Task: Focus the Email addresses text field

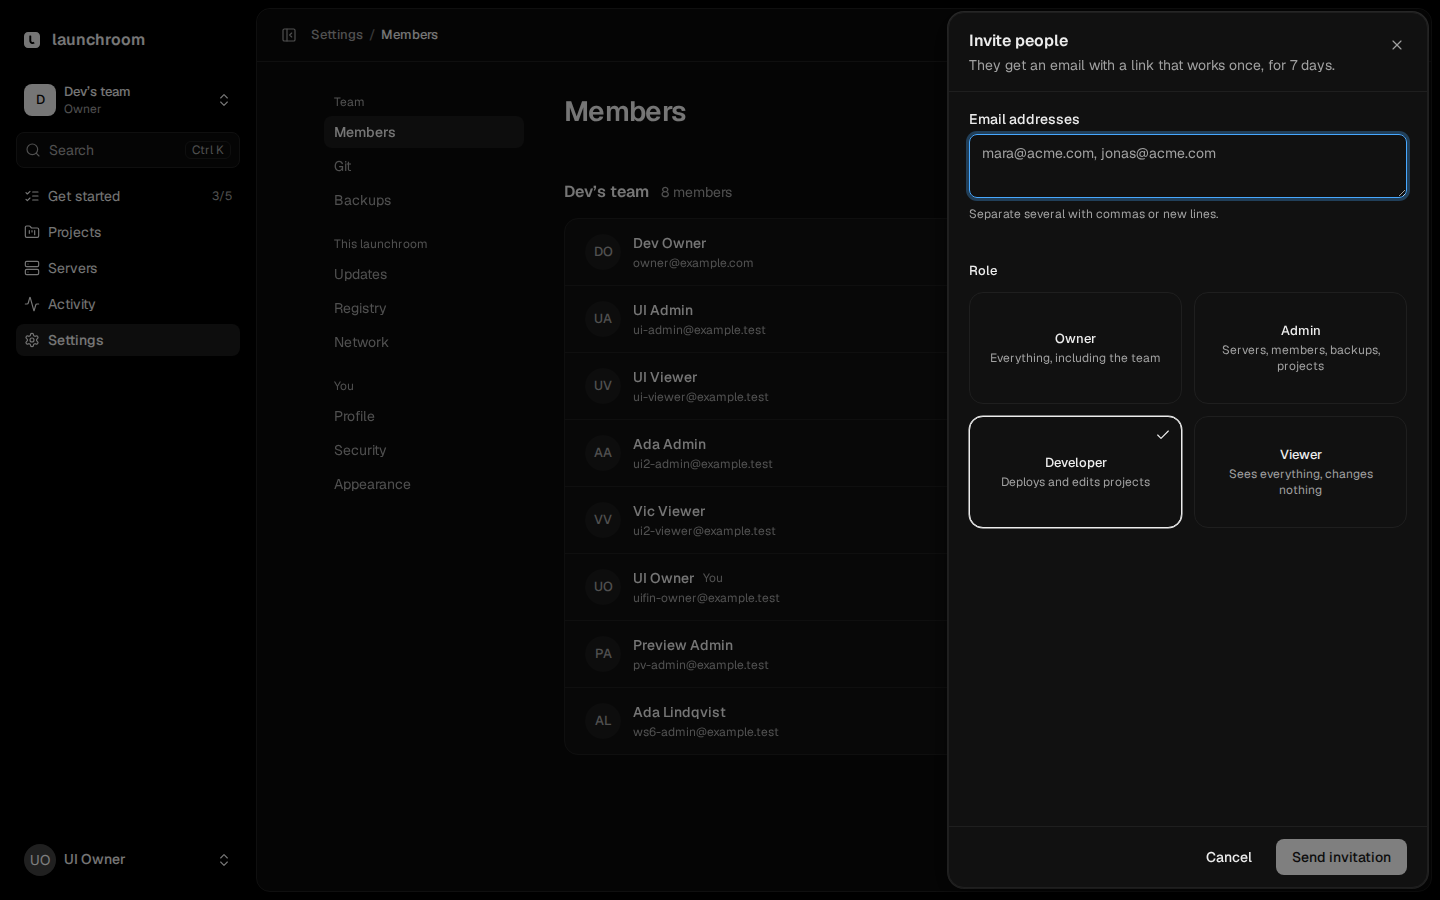Action: [1188, 166]
